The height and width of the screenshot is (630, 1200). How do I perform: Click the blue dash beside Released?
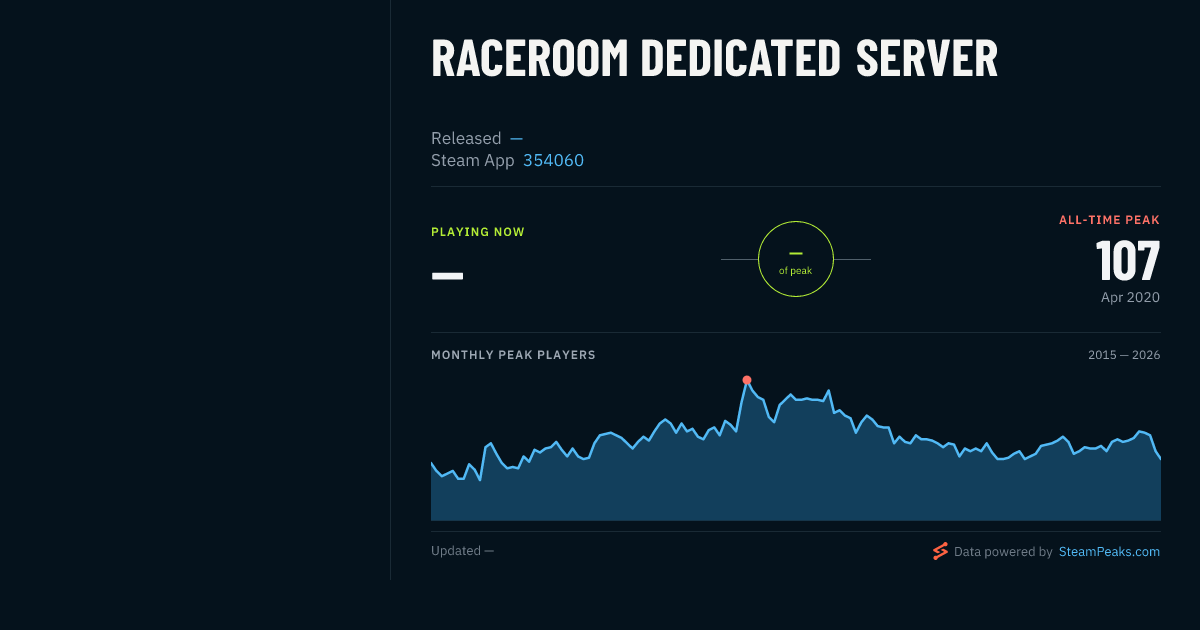click(516, 138)
